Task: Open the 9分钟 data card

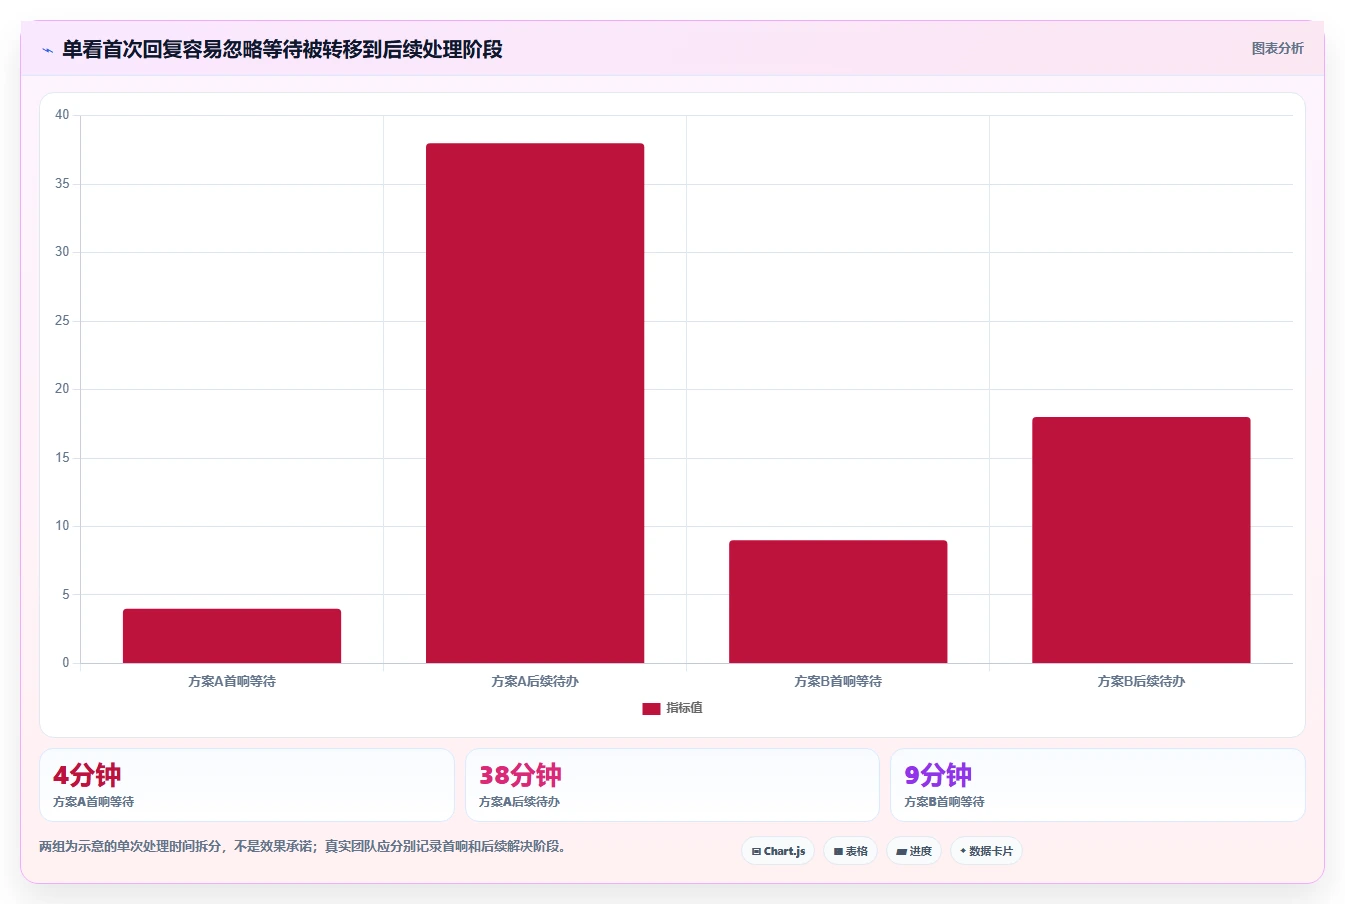Action: (x=1098, y=785)
